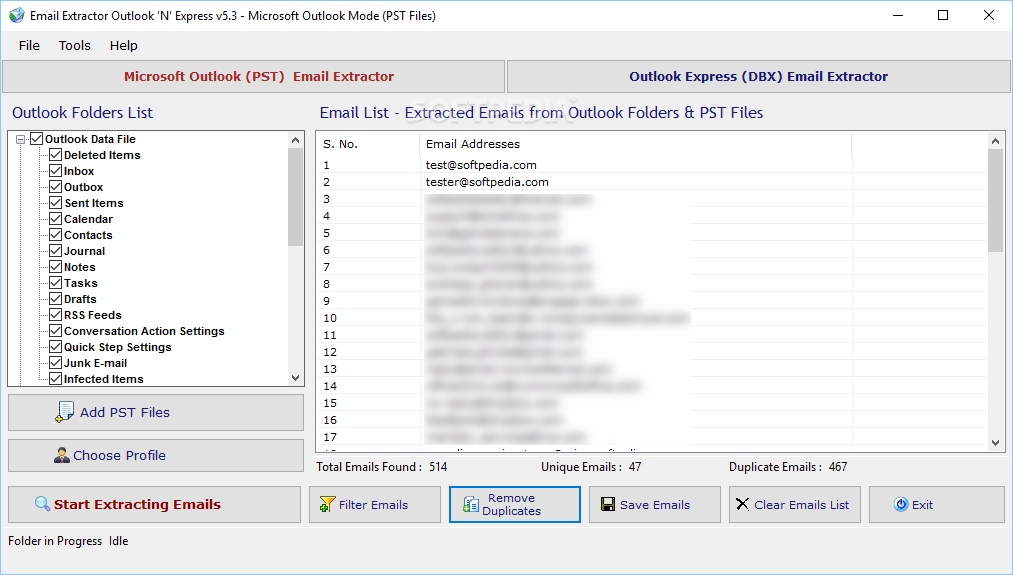
Task: Uncheck Conversation Action Settings checkbox
Action: (56, 331)
